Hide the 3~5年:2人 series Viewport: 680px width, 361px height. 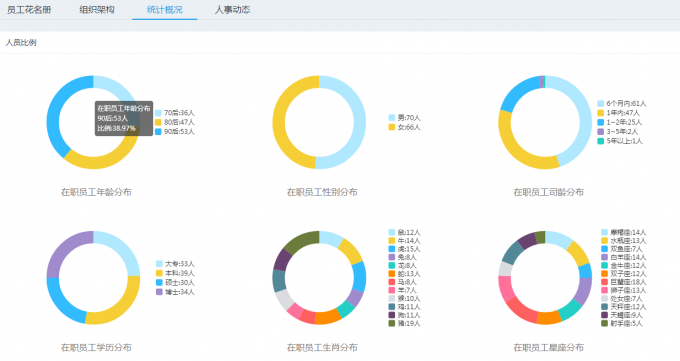coord(618,131)
